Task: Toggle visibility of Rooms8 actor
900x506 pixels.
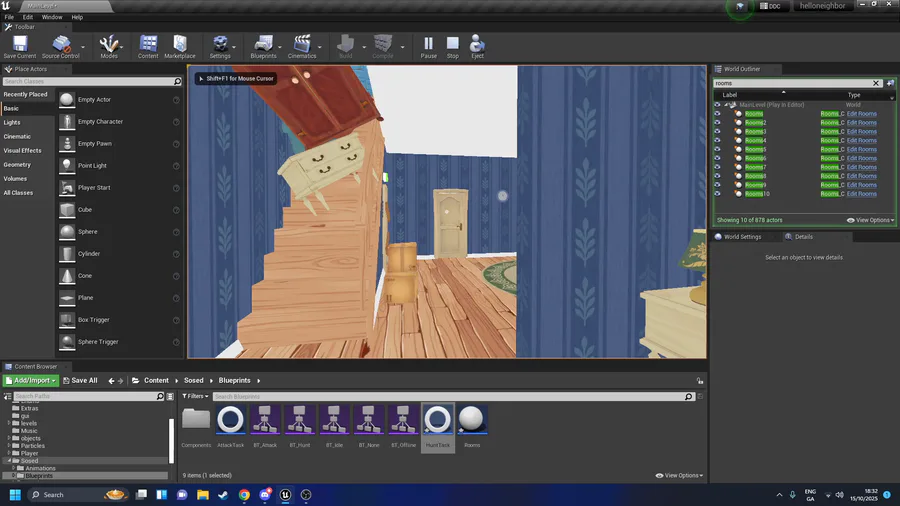Action: point(717,176)
